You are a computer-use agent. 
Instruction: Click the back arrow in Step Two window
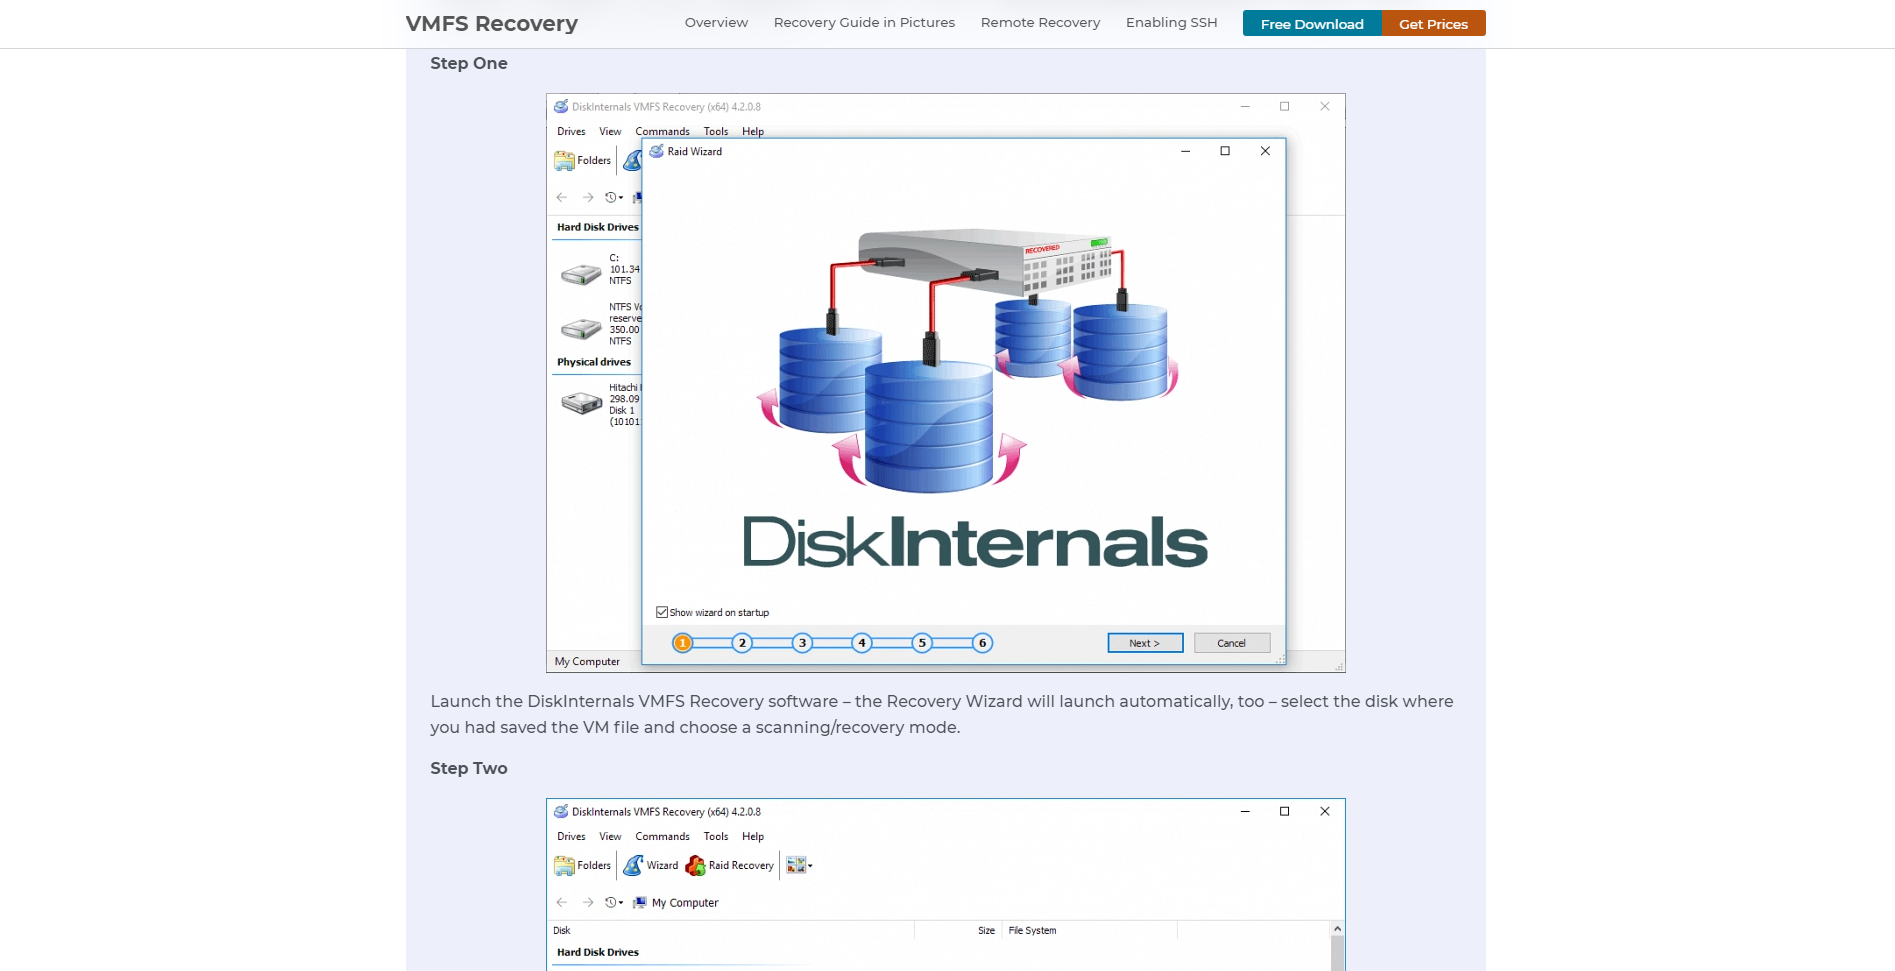coord(562,902)
